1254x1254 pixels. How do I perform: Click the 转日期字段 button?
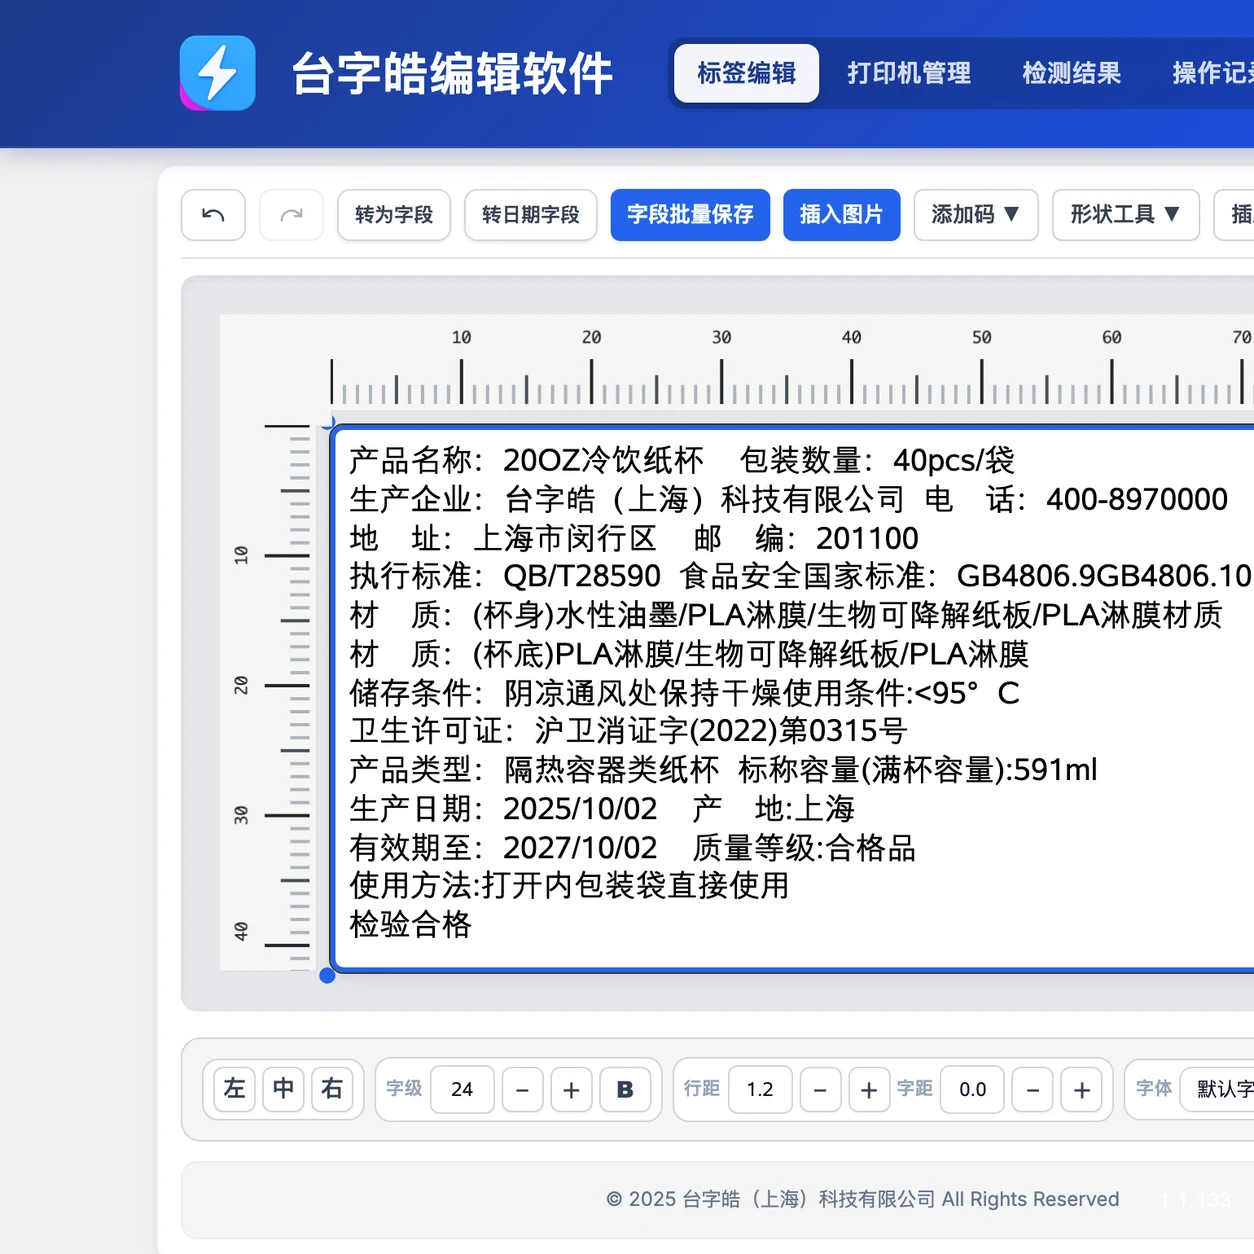coord(531,215)
